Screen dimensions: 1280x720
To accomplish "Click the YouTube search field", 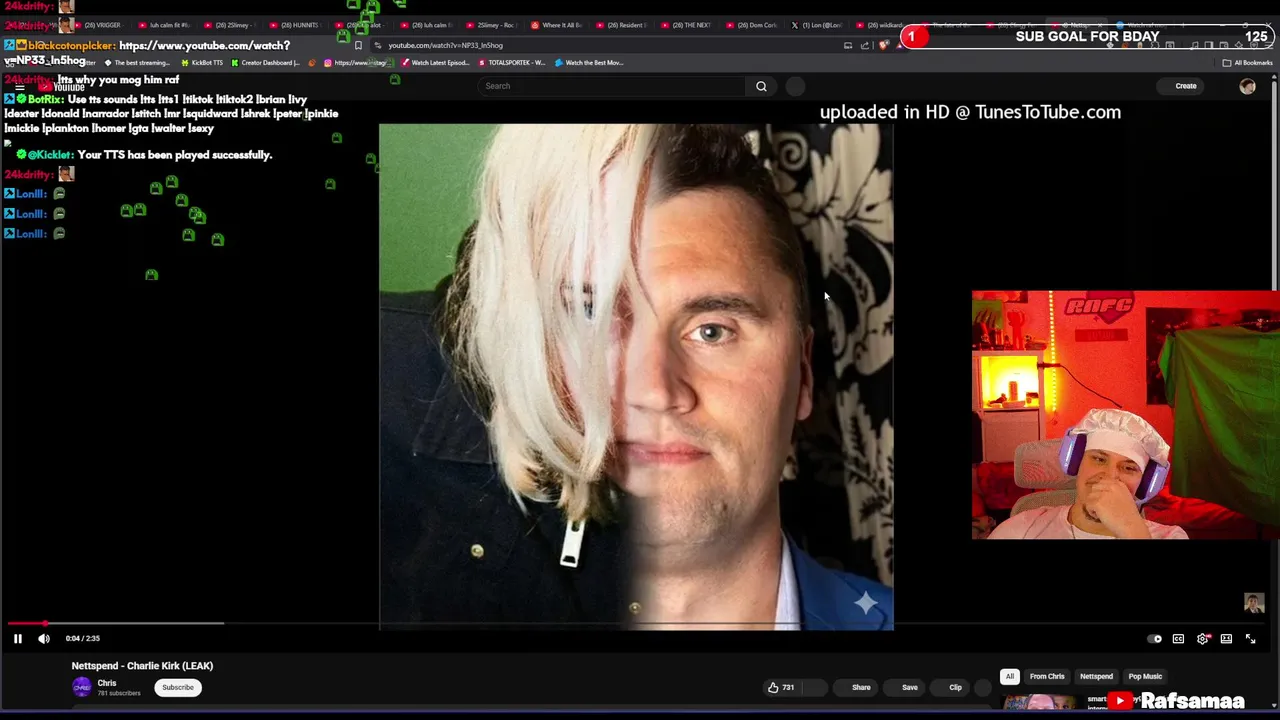I will (x=612, y=86).
